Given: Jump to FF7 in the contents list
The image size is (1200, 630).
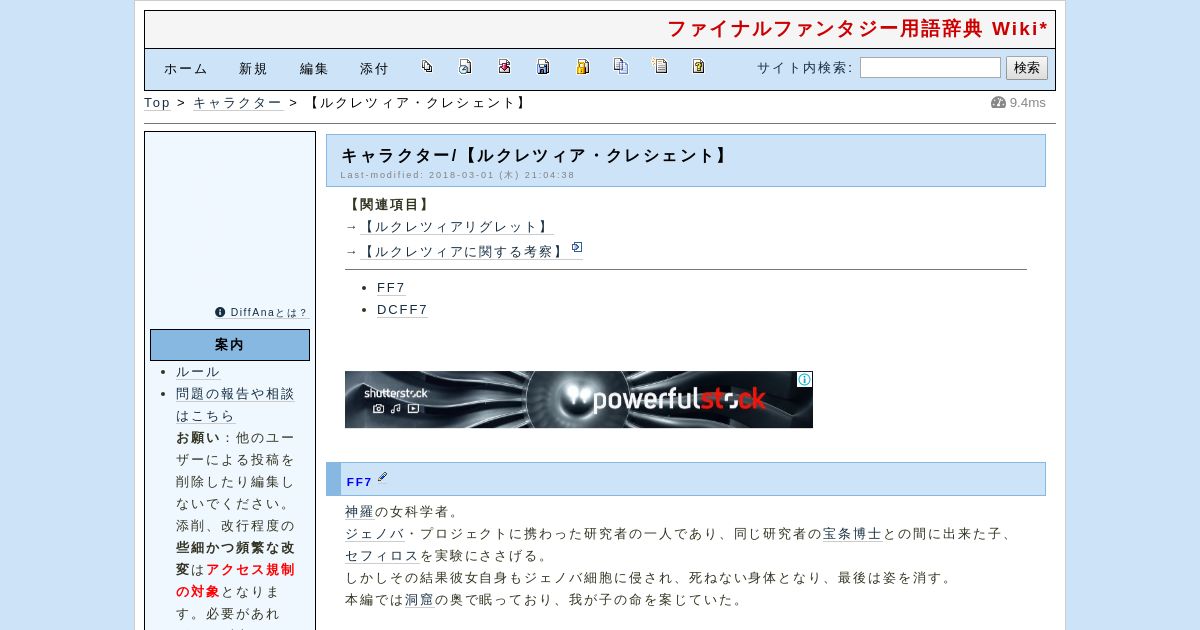Looking at the screenshot, I should click(391, 288).
